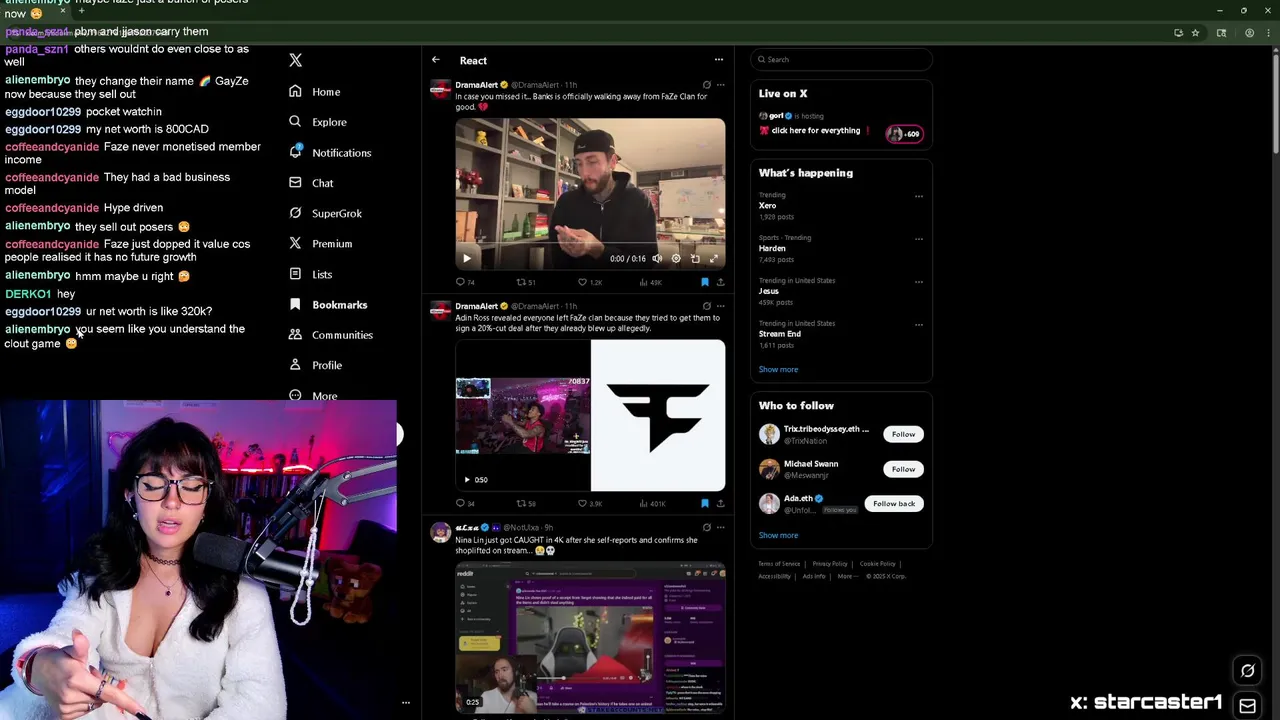The width and height of the screenshot is (1280, 720).
Task: Share the Adin Ross FaZe post
Action: [720, 503]
